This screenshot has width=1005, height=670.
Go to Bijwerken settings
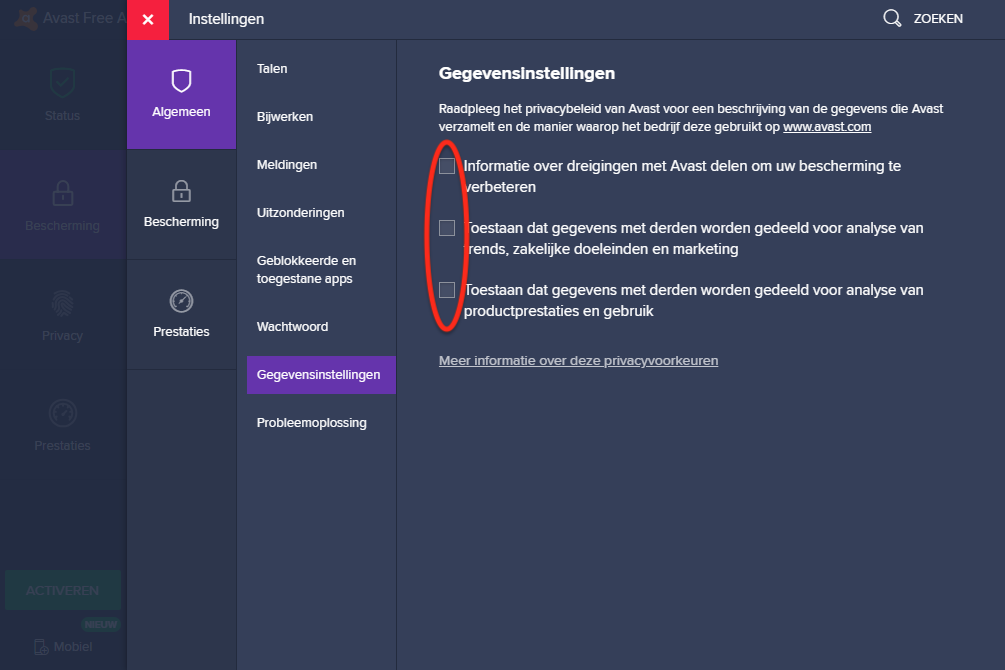click(285, 117)
